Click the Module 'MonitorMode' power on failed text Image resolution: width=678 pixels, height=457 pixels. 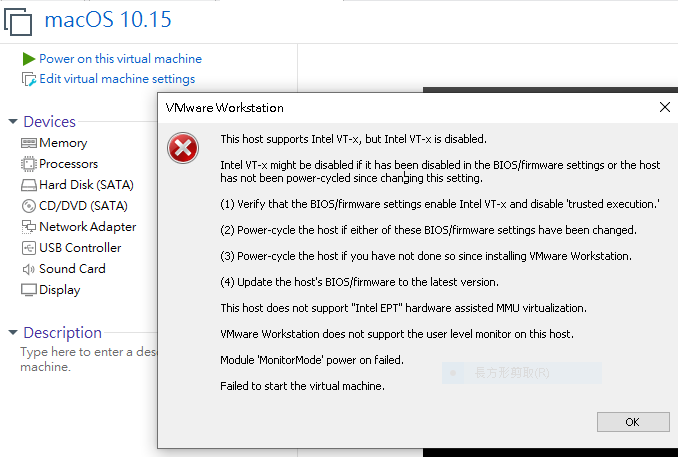pos(312,360)
